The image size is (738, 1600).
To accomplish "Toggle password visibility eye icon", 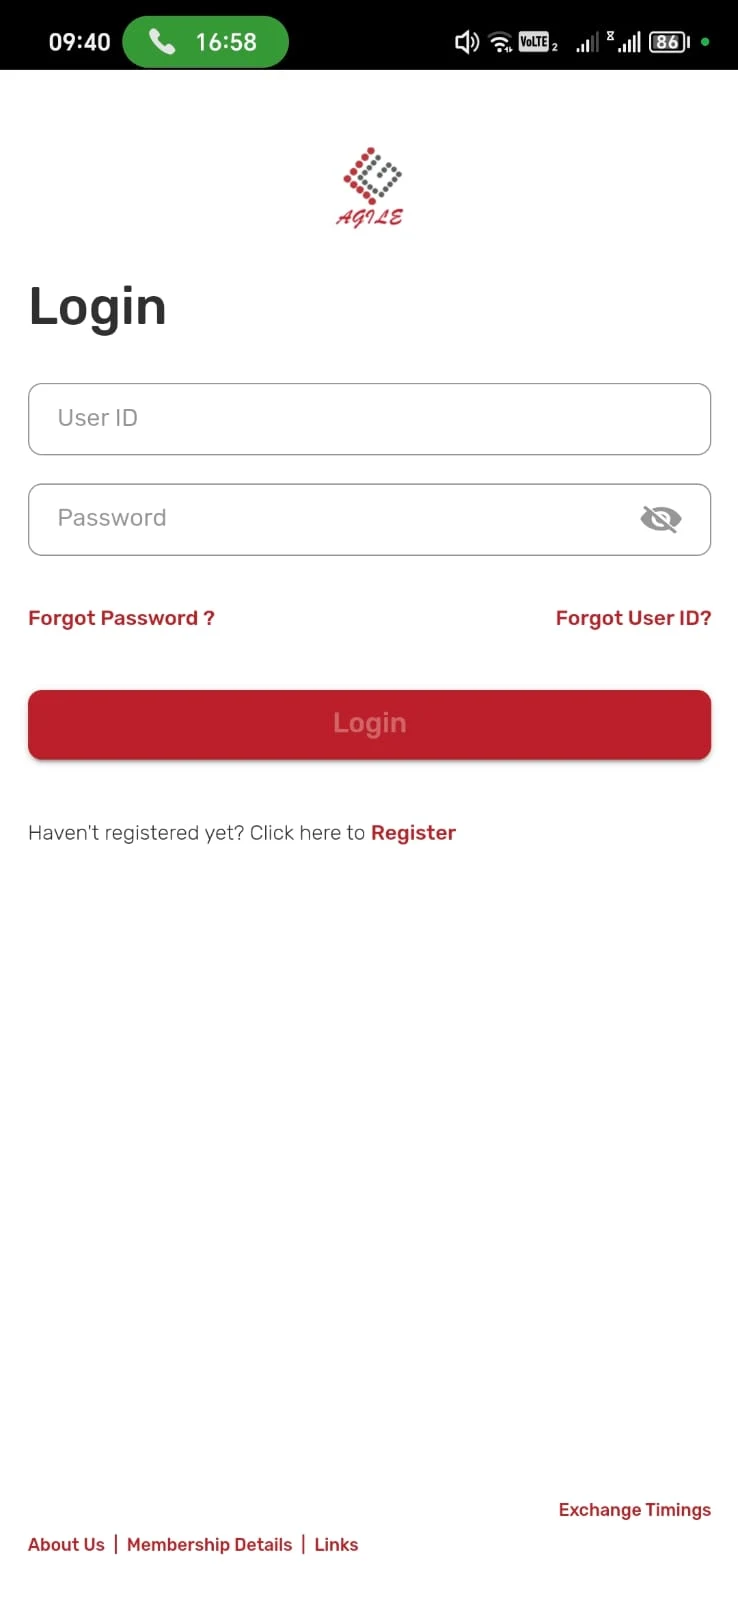I will (660, 519).
